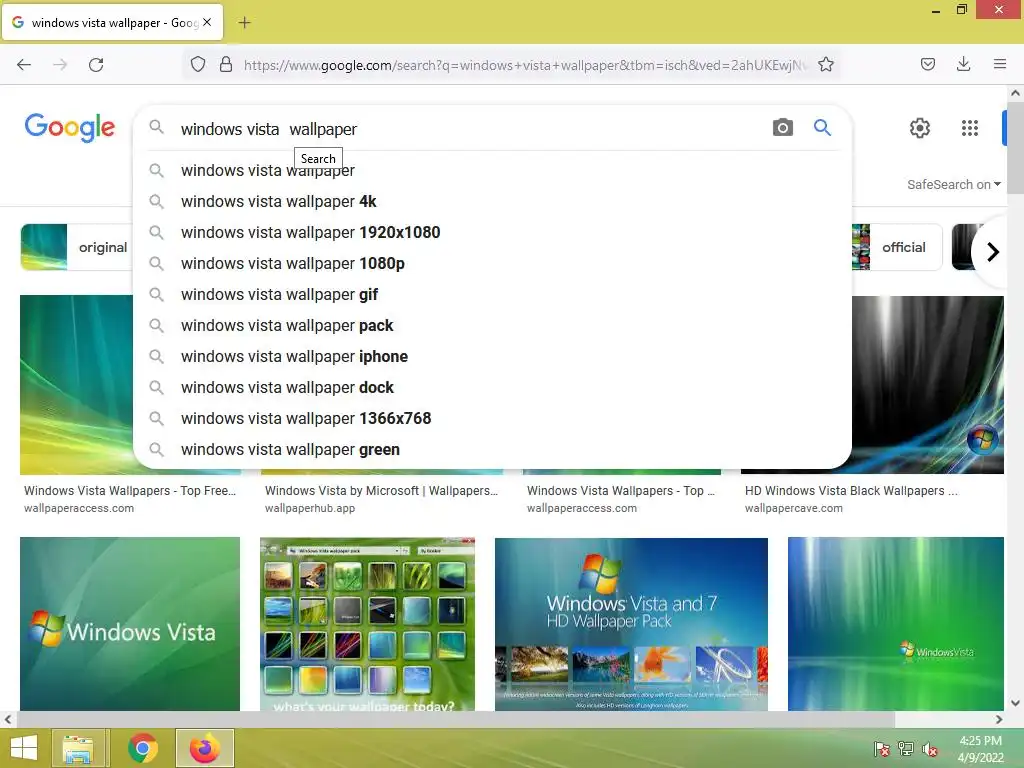This screenshot has height=768, width=1024.
Task: Open the black Vista wallpaper thumbnail
Action: click(928, 385)
